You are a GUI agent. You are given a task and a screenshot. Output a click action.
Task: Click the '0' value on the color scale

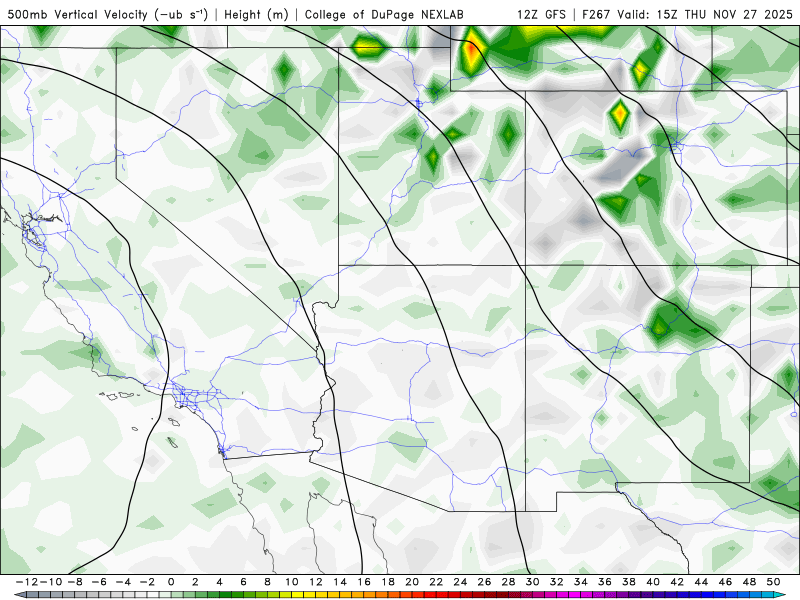point(171,582)
